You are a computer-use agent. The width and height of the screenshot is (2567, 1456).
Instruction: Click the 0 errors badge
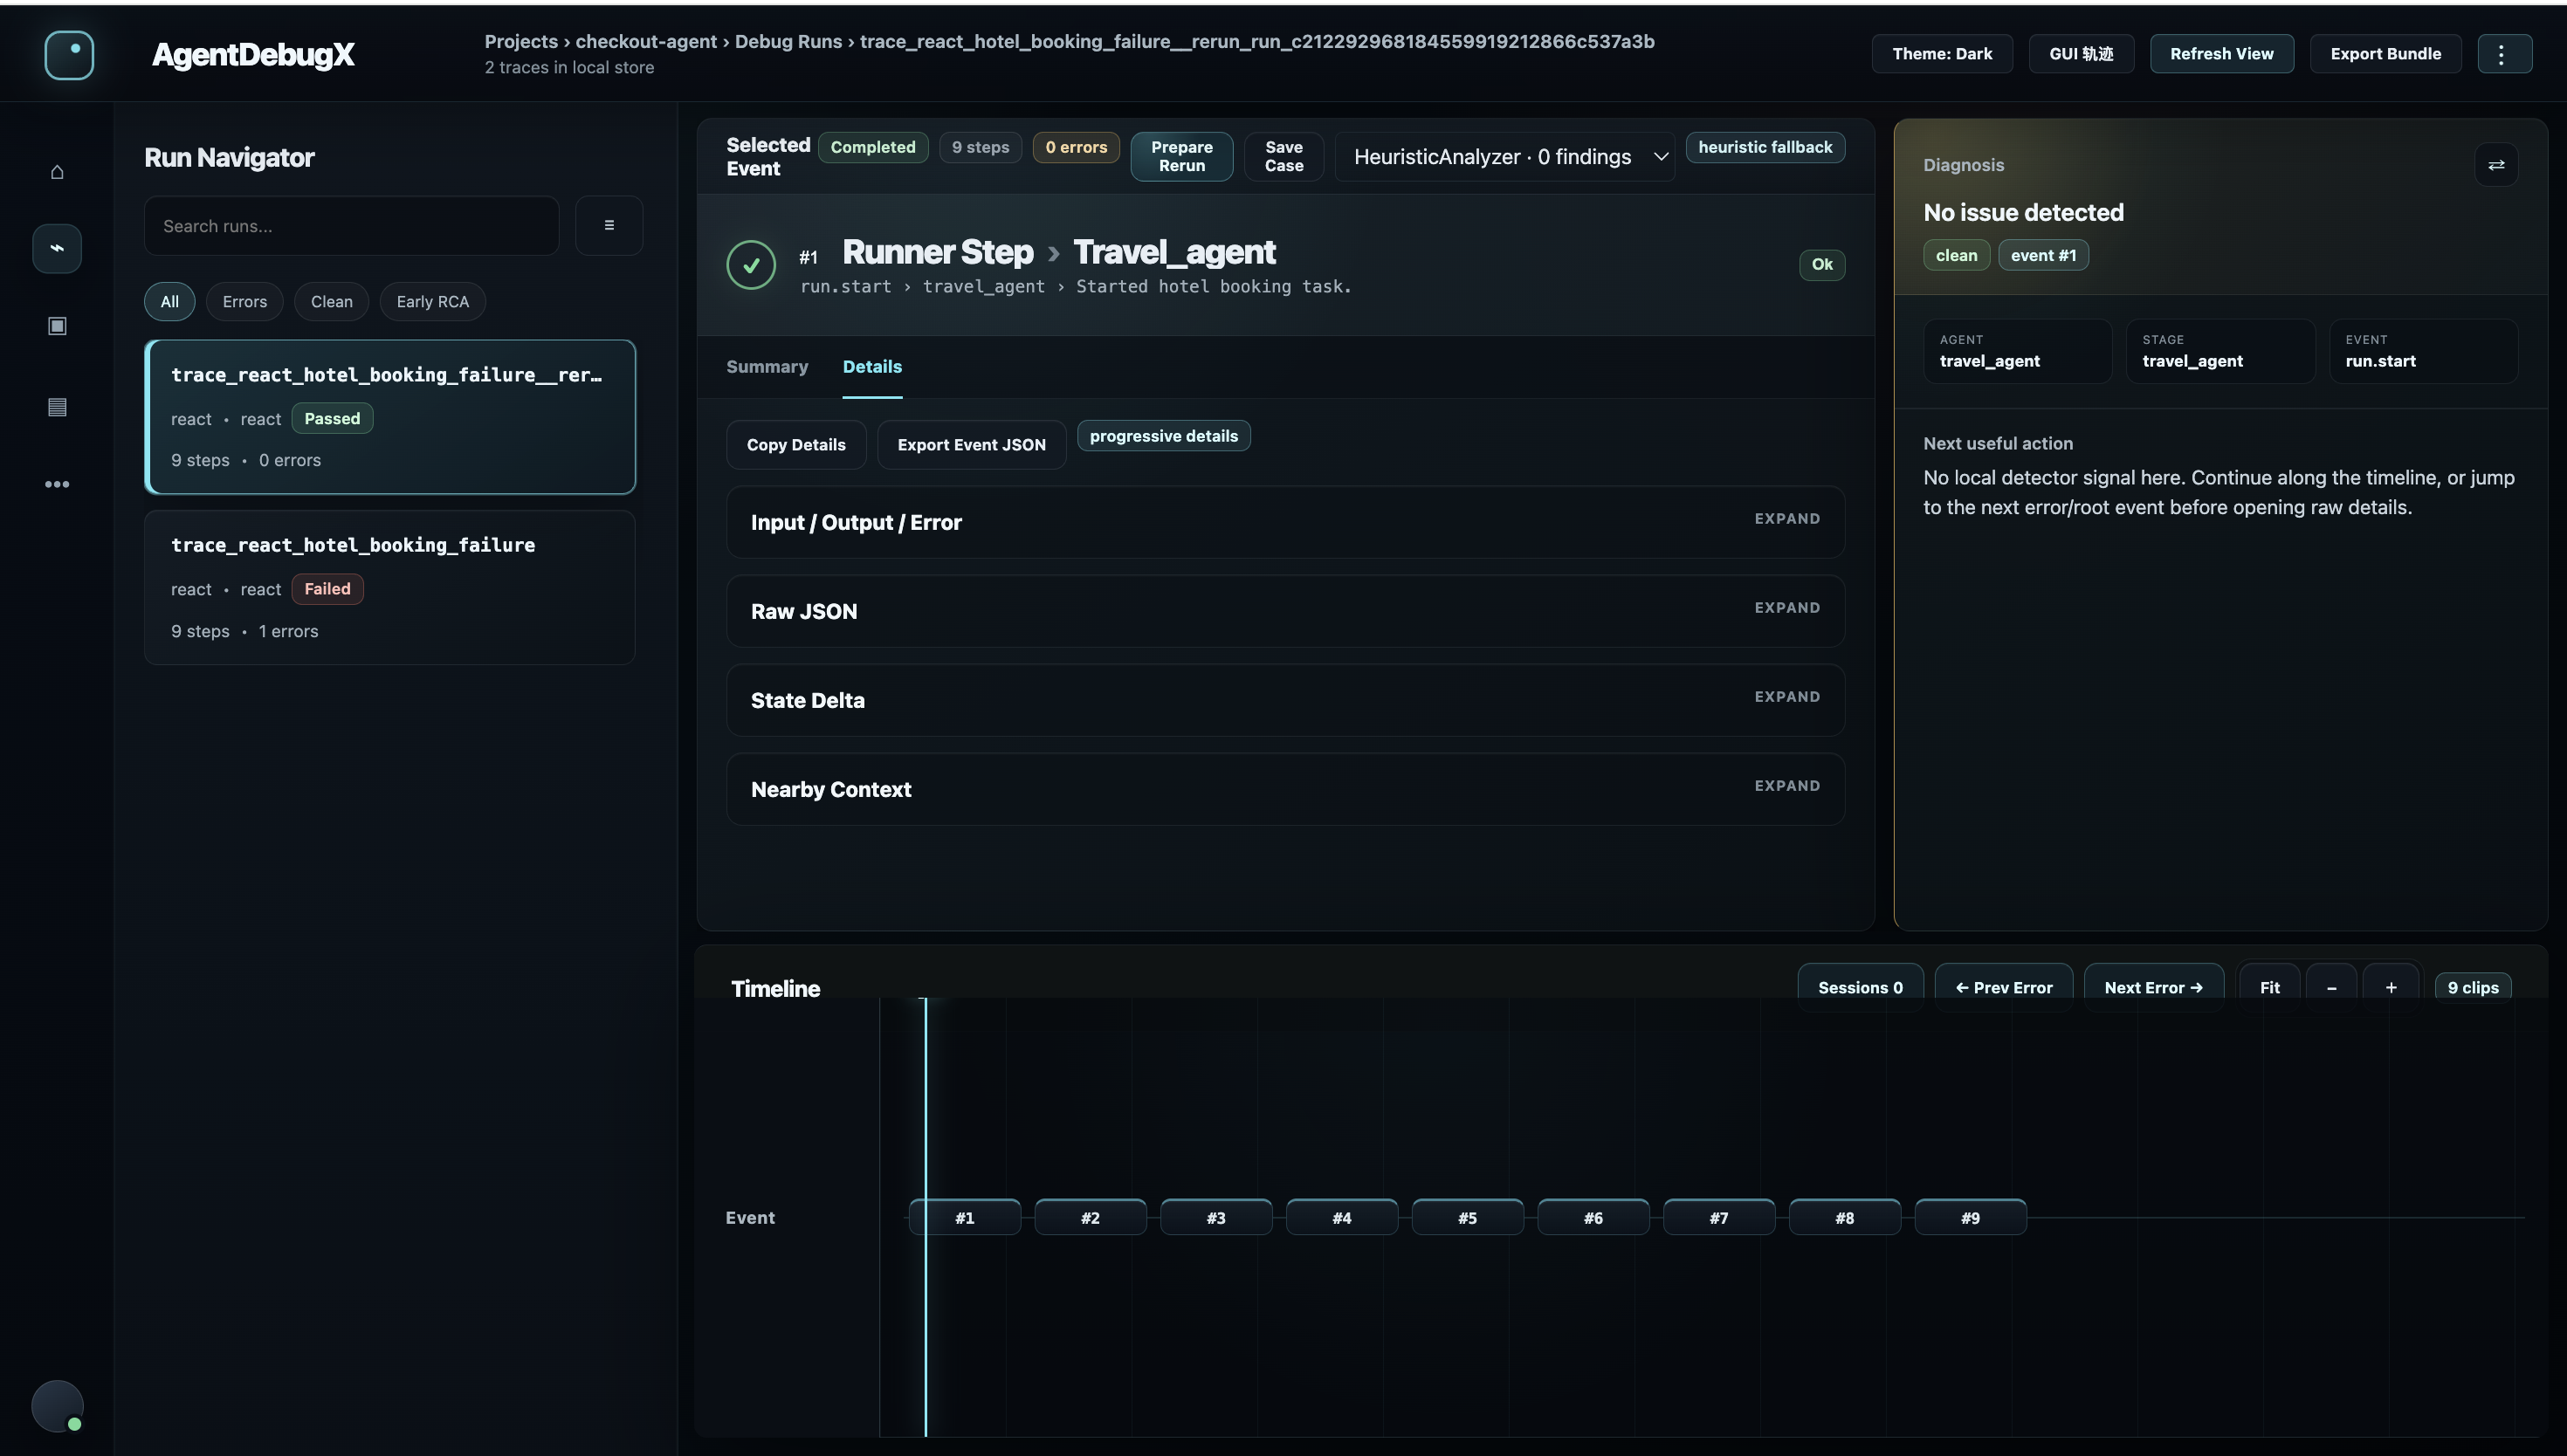(x=1076, y=147)
